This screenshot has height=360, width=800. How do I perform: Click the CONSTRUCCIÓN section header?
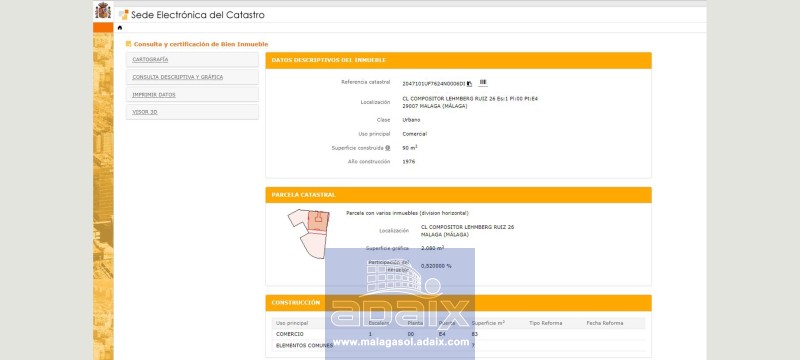pos(458,303)
